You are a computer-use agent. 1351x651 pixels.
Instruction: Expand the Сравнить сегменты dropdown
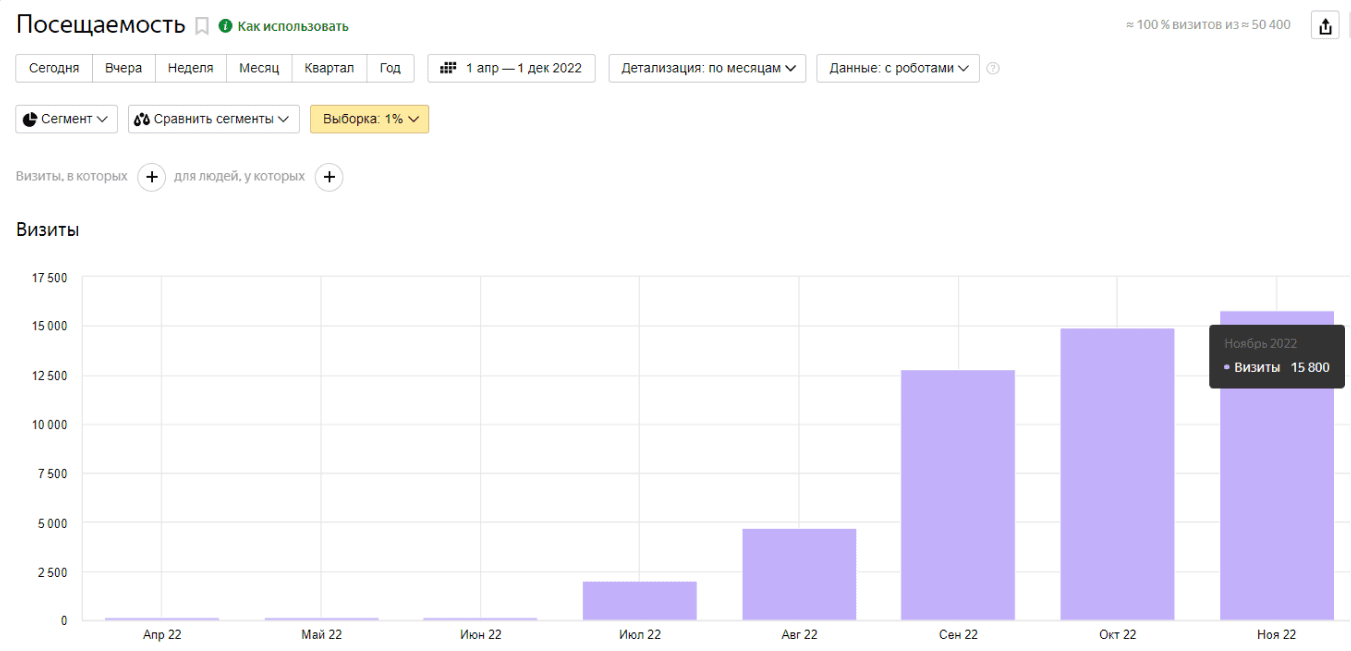214,119
